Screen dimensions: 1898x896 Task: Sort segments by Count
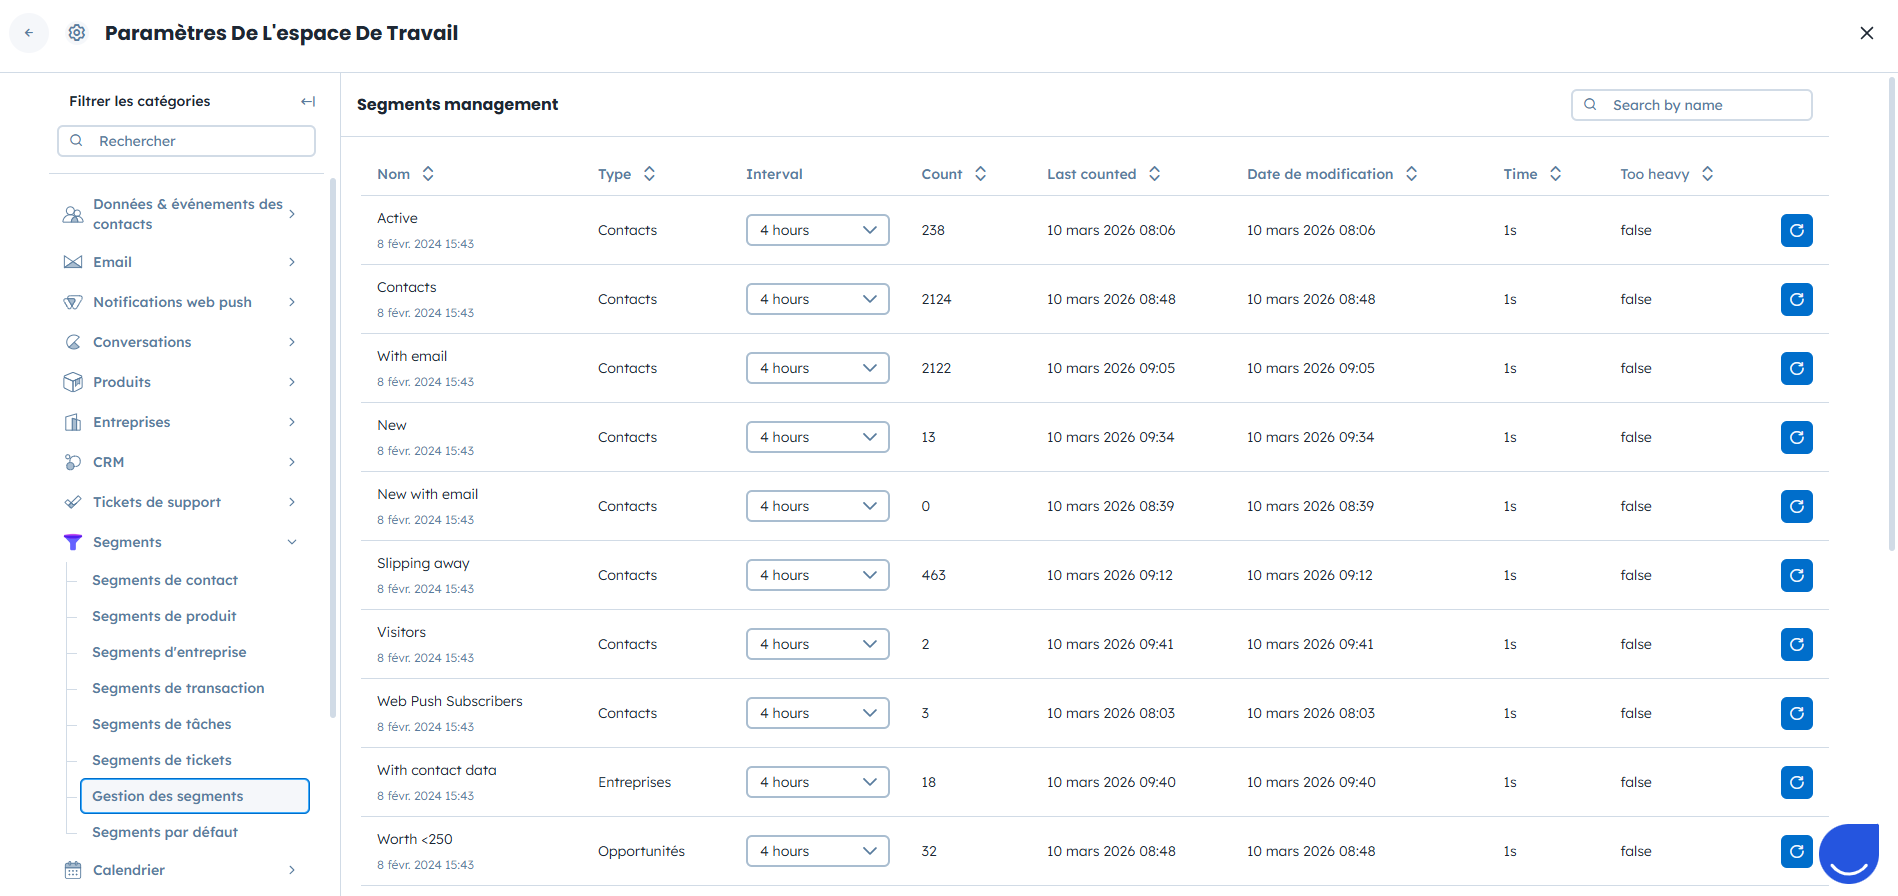(980, 174)
